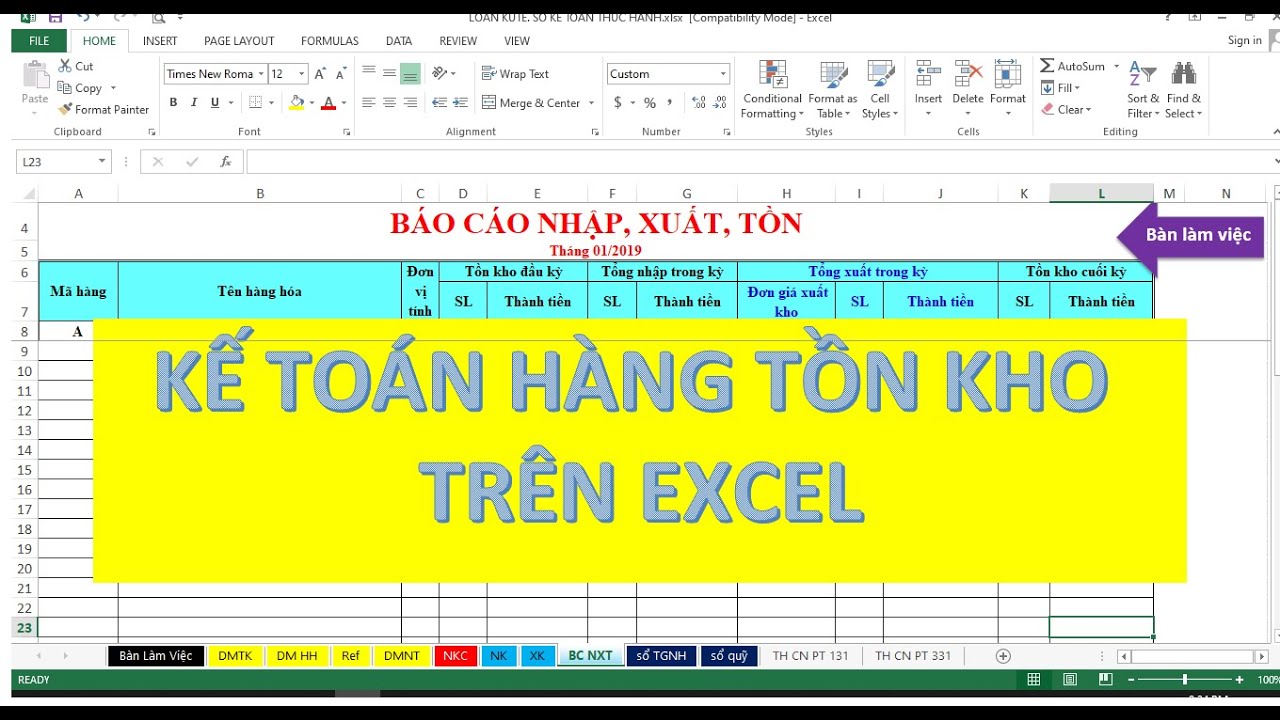The height and width of the screenshot is (720, 1280).
Task: Toggle Italic formatting
Action: [194, 103]
